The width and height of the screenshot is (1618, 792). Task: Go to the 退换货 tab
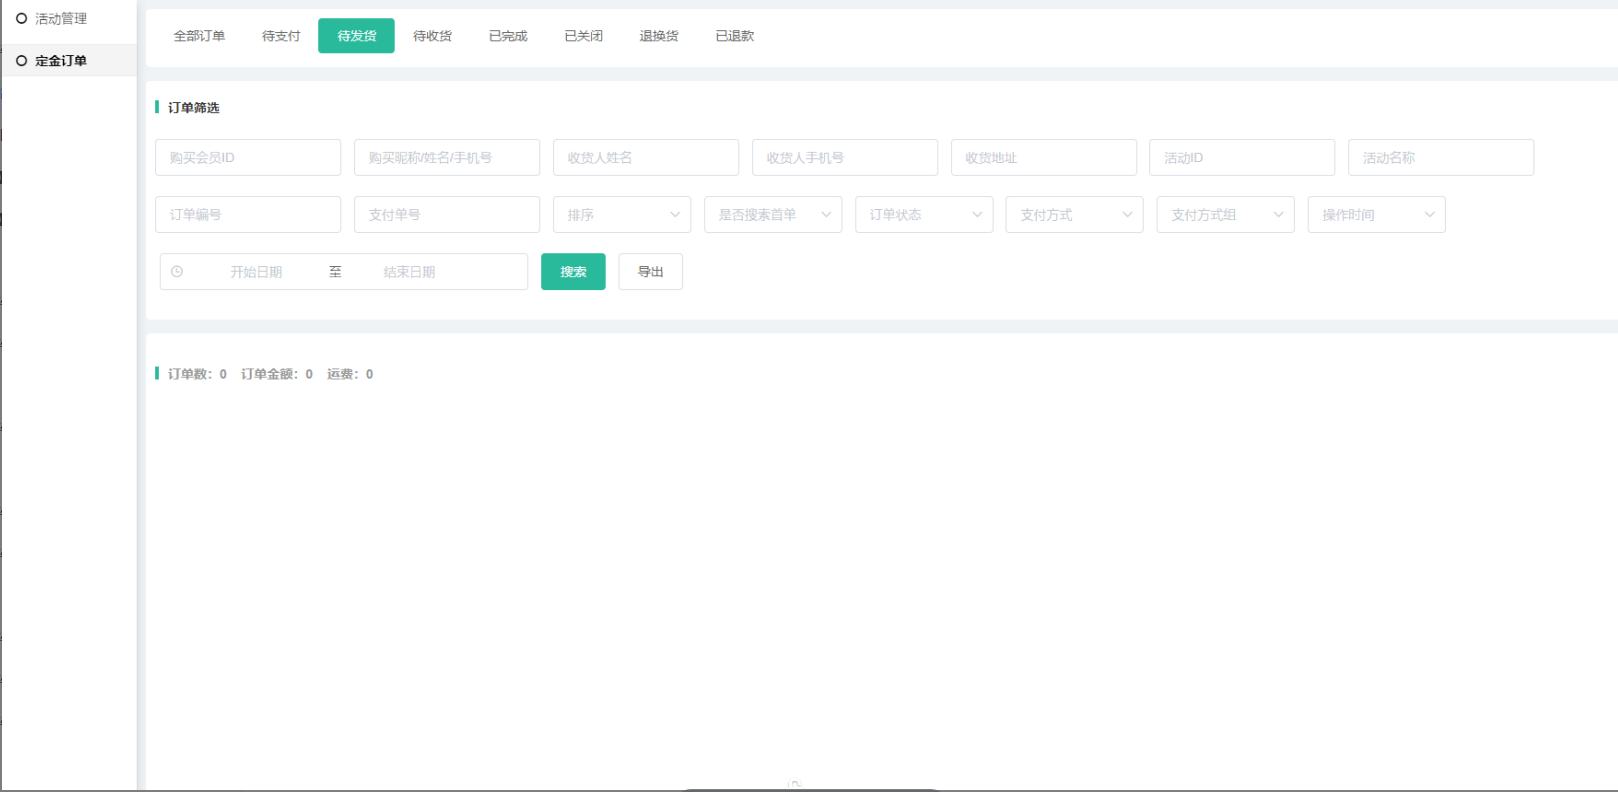click(659, 36)
